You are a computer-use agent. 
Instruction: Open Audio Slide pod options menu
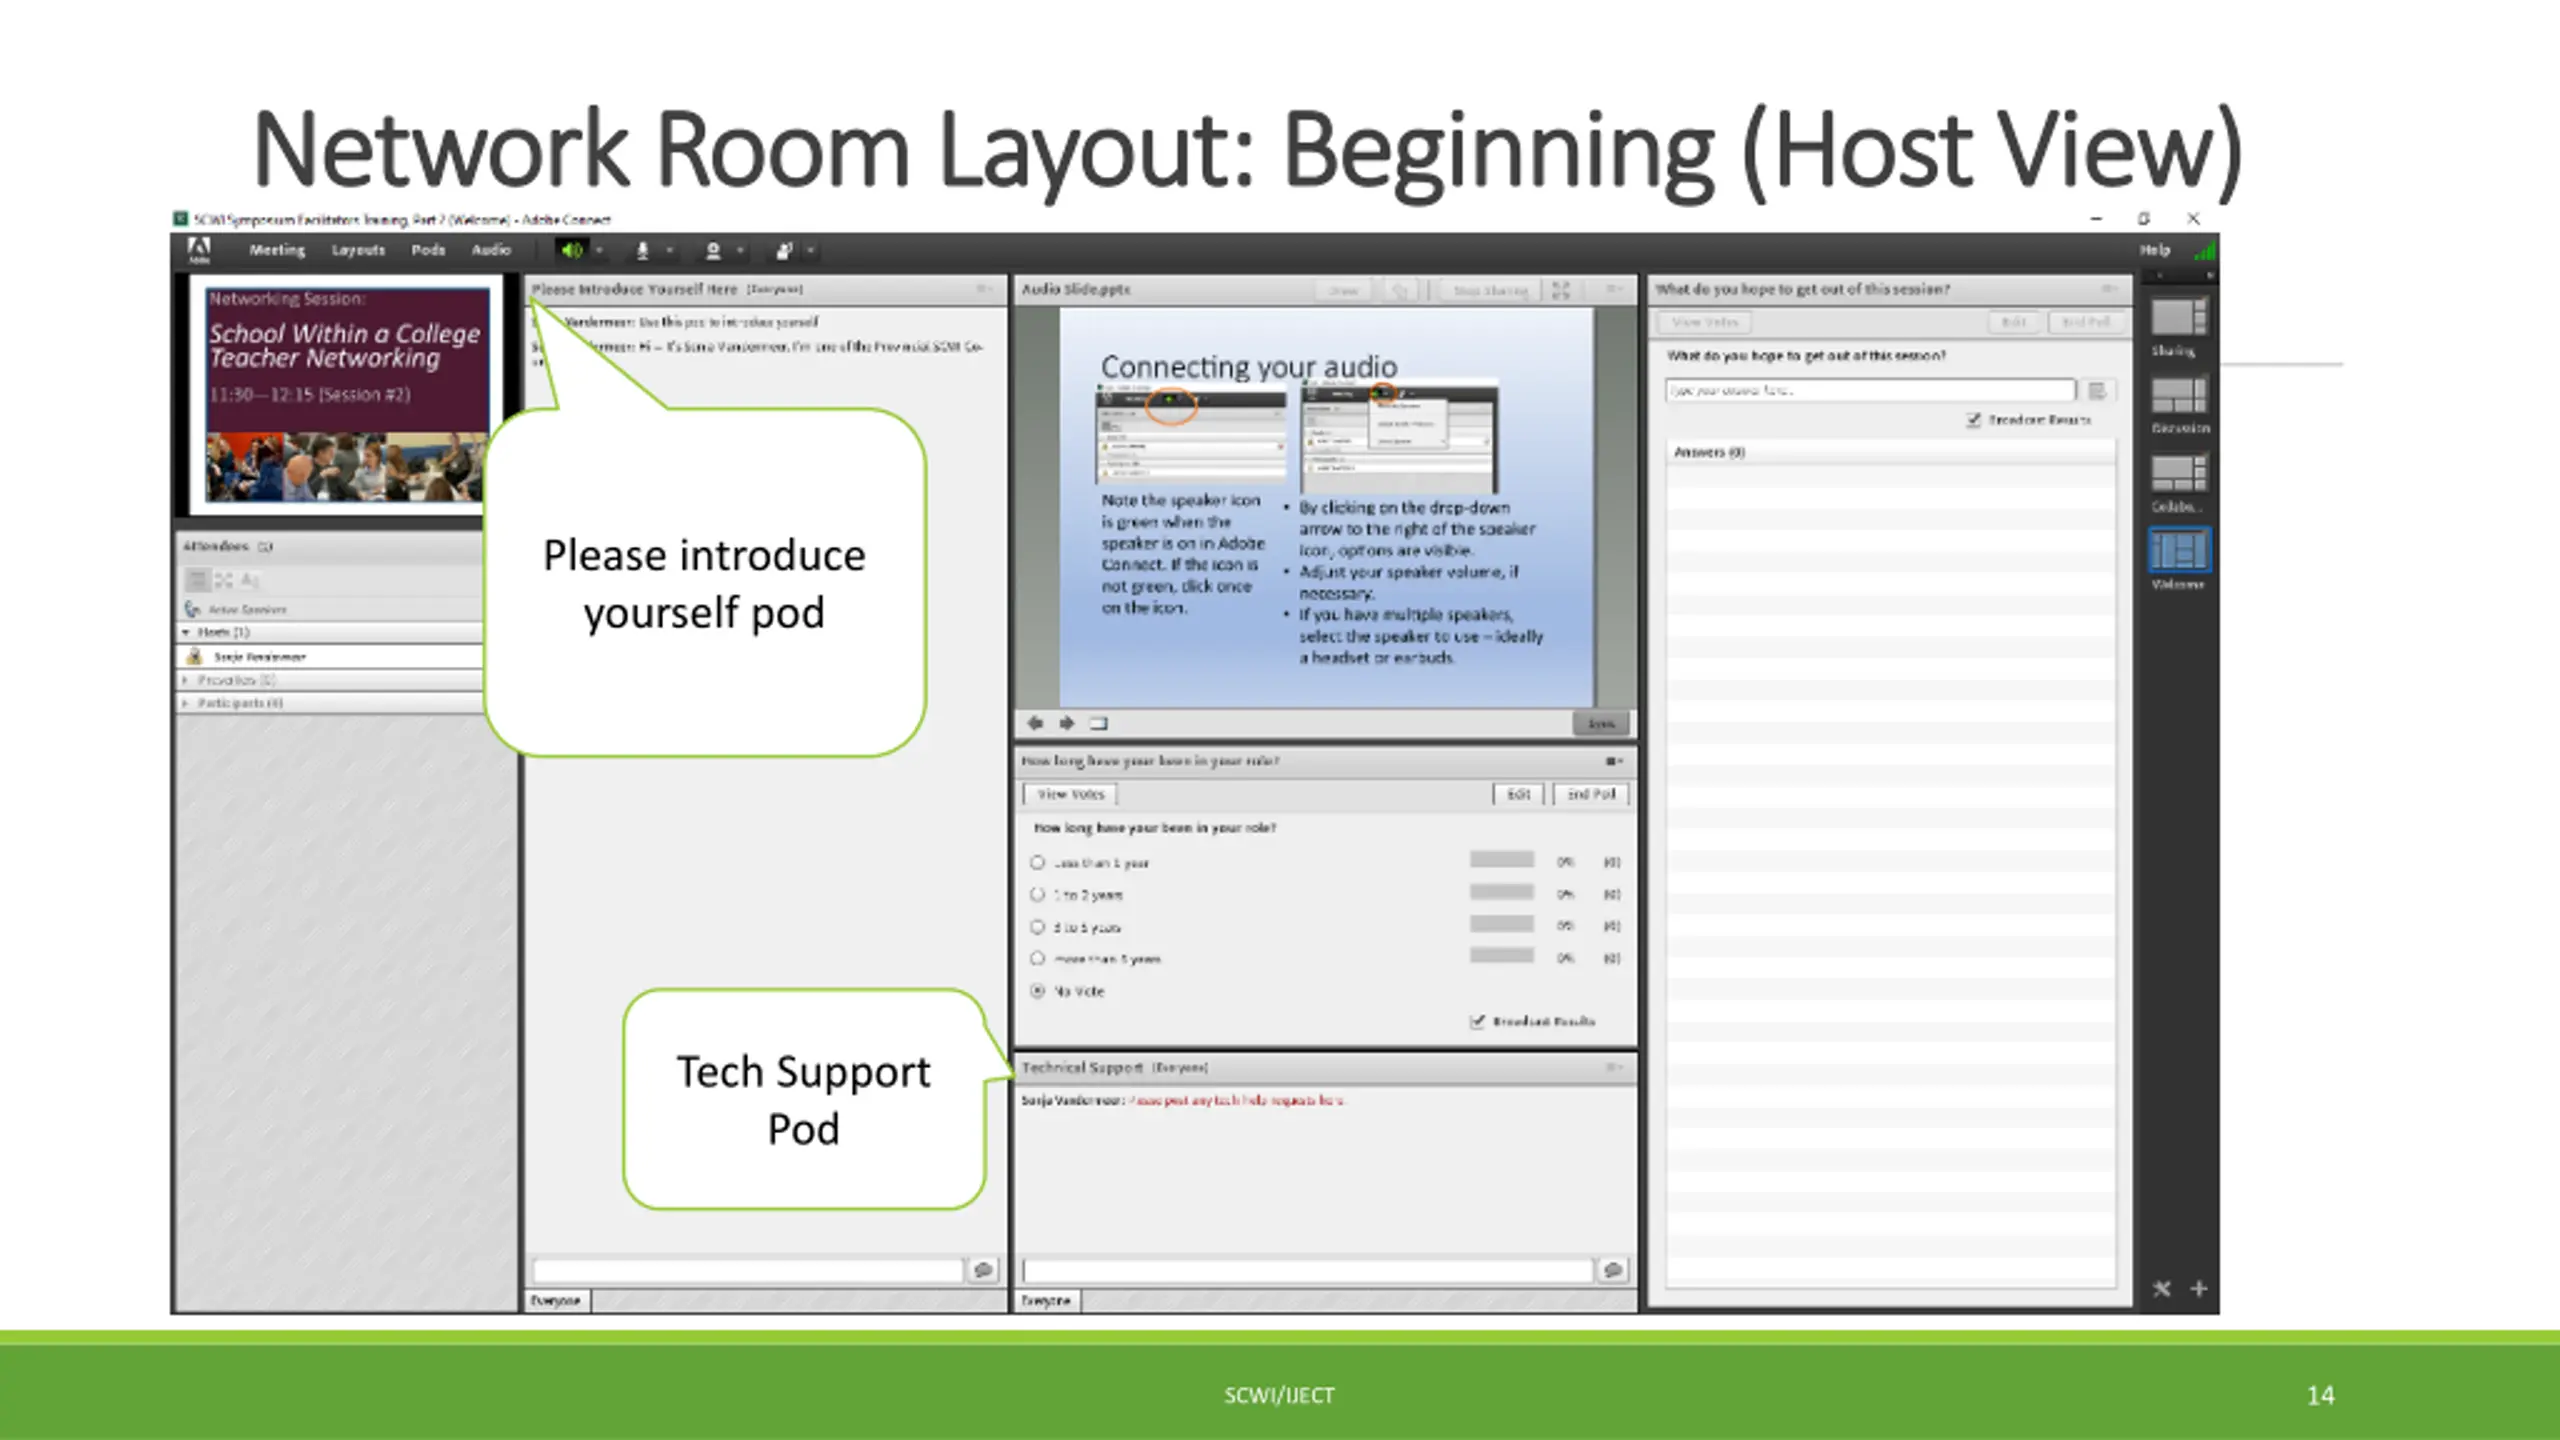(1613, 289)
